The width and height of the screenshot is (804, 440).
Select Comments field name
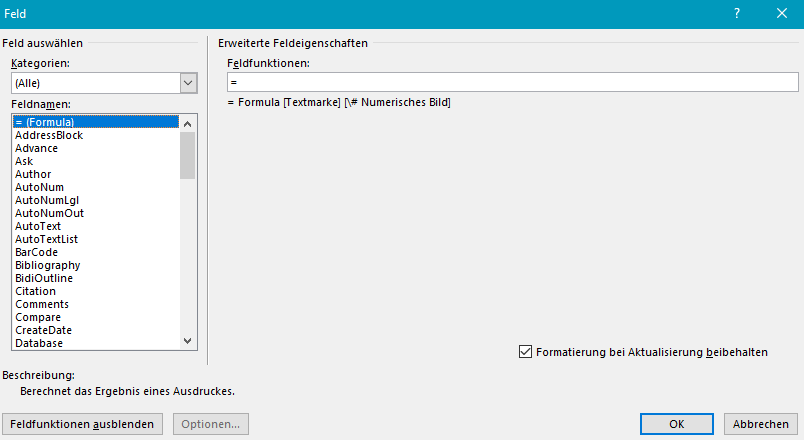(96, 304)
